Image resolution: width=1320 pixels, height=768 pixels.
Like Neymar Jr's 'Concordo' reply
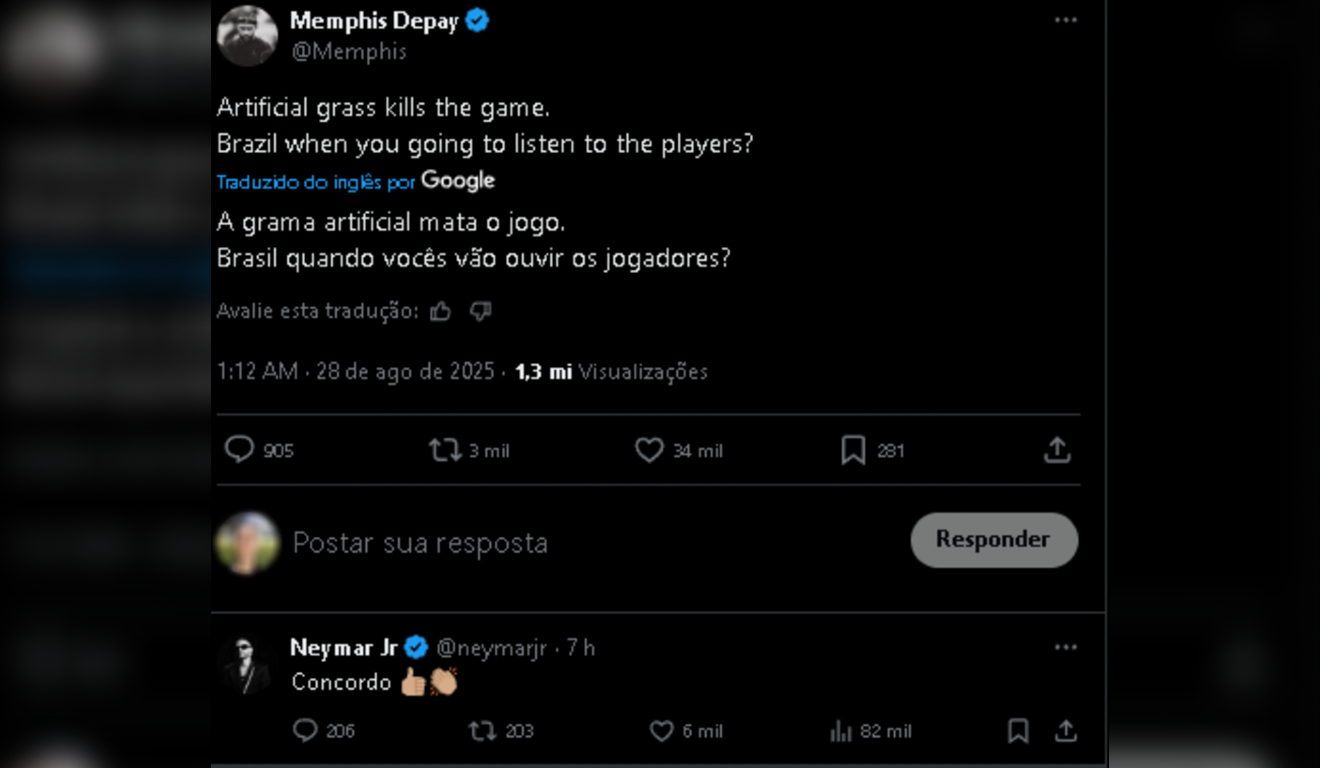point(662,731)
